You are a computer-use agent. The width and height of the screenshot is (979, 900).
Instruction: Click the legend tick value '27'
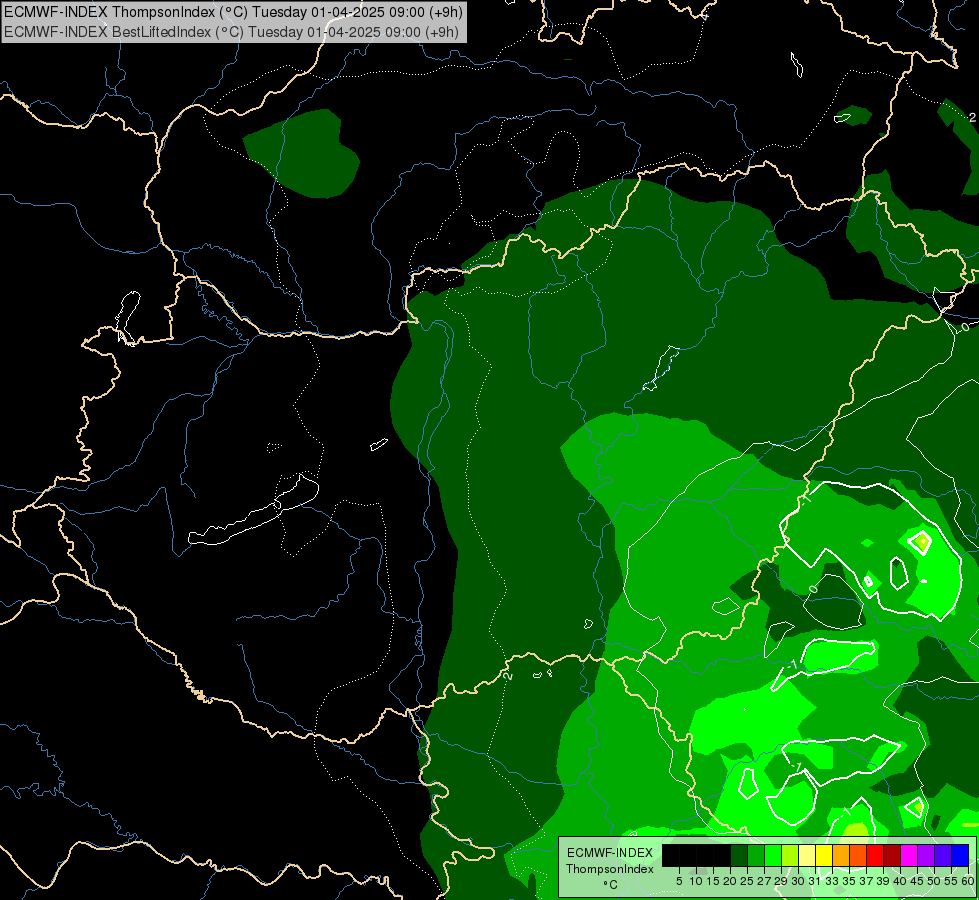tap(764, 881)
